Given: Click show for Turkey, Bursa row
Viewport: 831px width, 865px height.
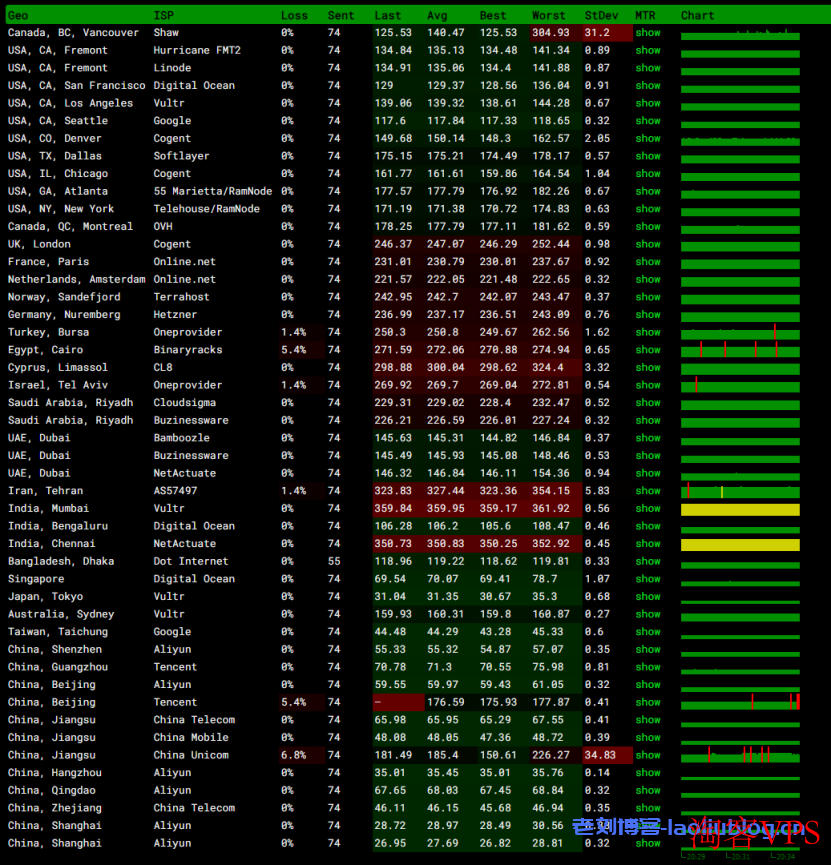Looking at the screenshot, I should pos(647,332).
